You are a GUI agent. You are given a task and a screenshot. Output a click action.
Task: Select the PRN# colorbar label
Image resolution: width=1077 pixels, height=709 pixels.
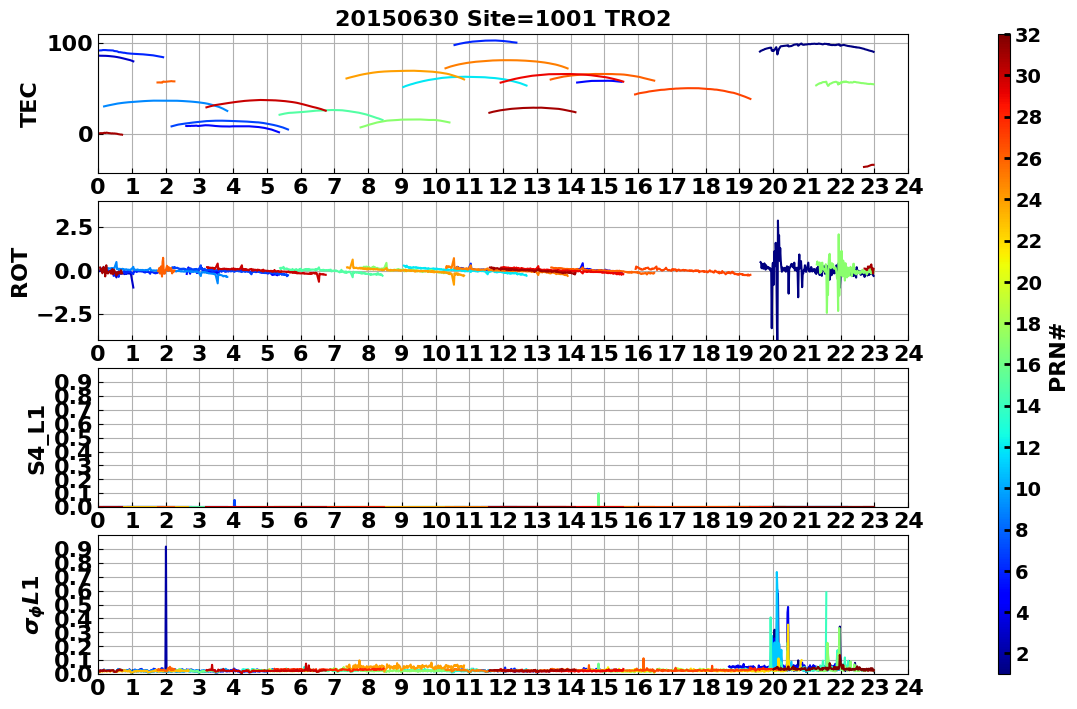coord(1058,357)
